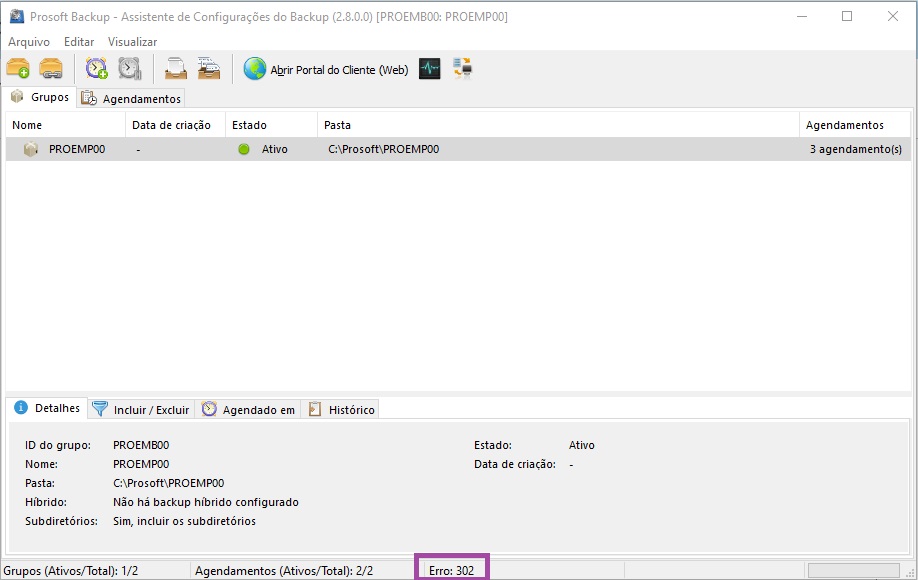Viewport: 918px width, 580px height.
Task: Select the Detalhes tab
Action: pos(47,408)
